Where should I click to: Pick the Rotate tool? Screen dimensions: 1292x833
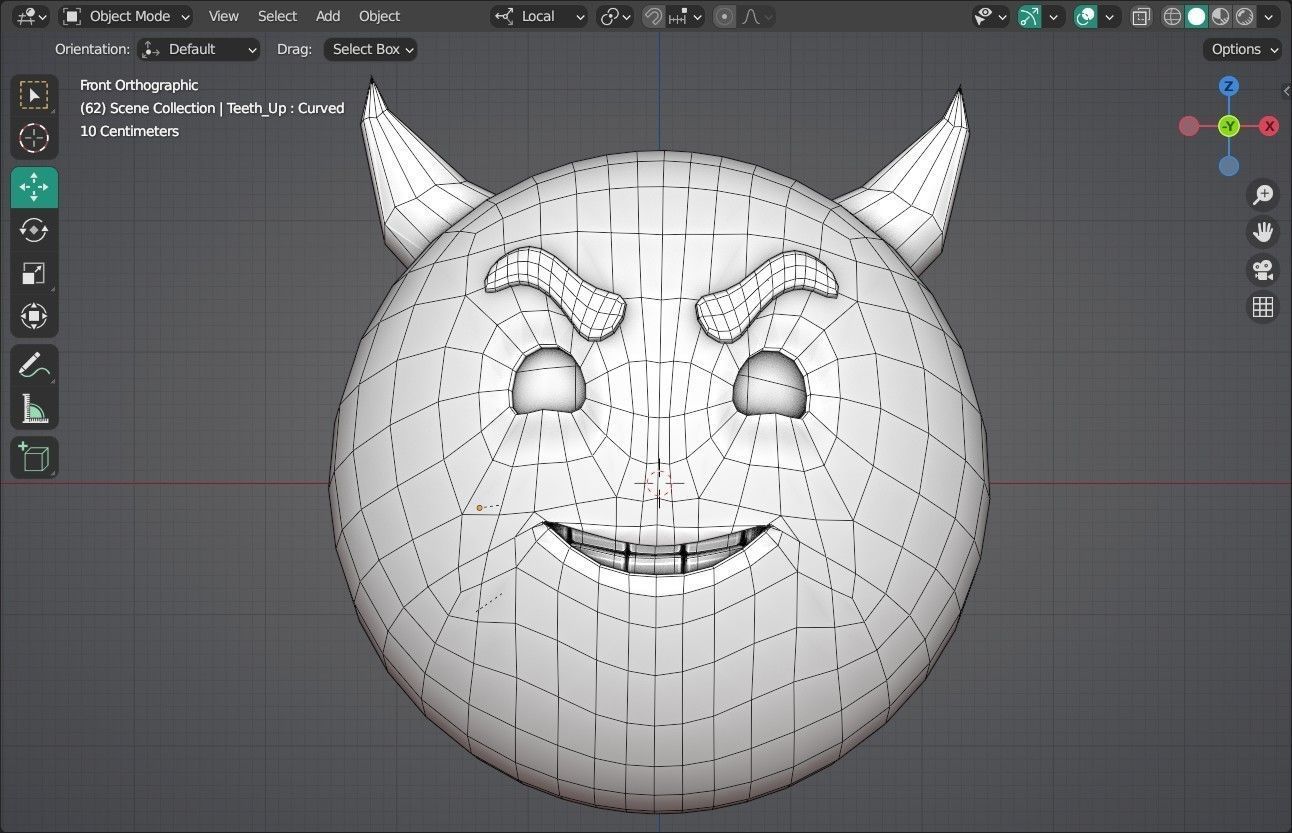click(x=34, y=230)
